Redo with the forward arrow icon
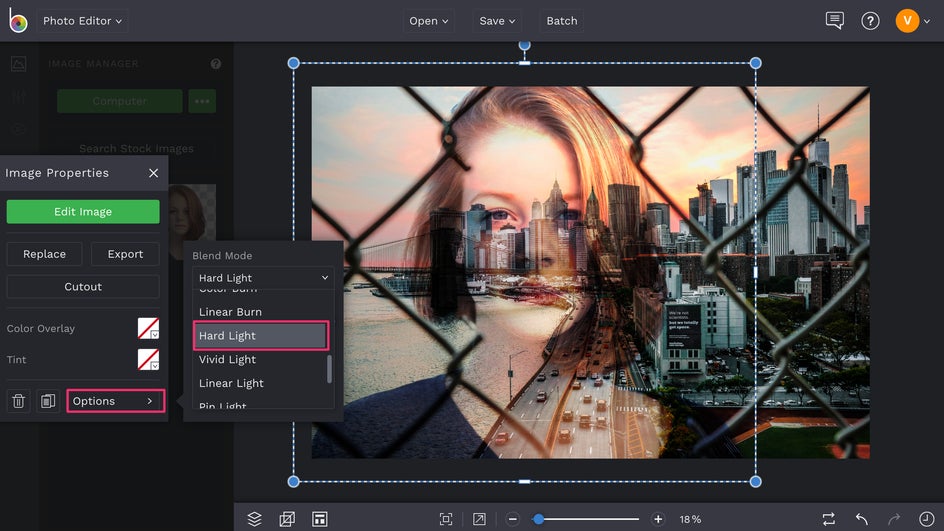 click(x=894, y=519)
